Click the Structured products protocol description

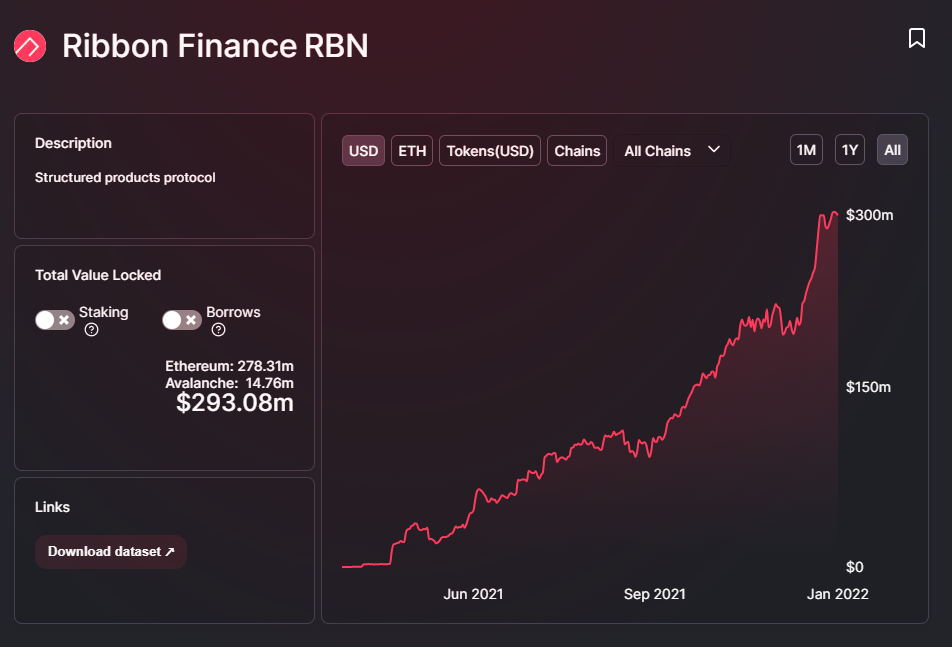[x=125, y=177]
